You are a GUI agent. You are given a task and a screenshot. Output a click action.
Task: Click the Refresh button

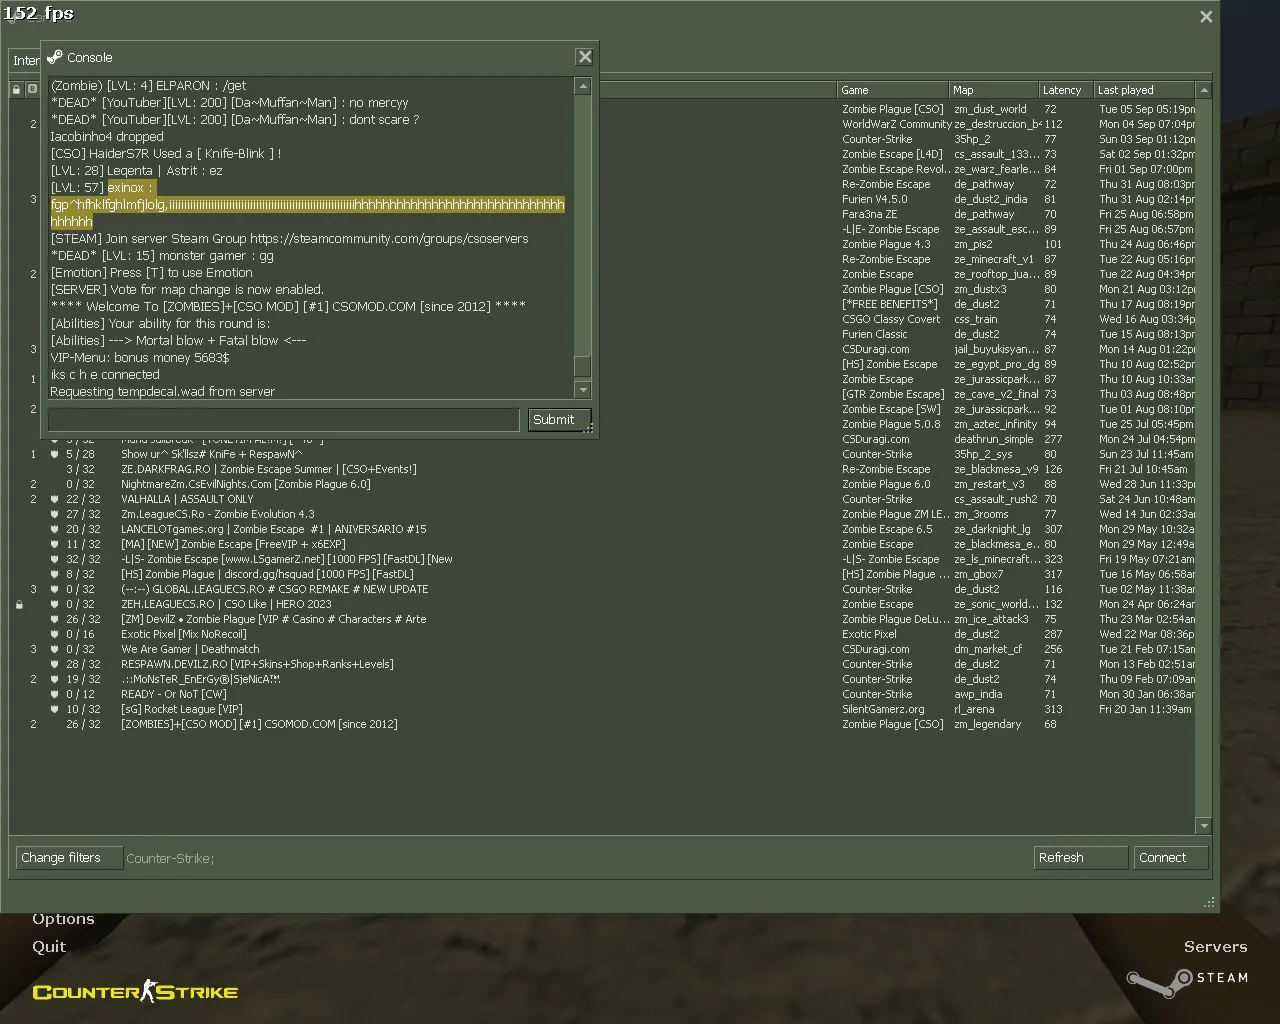pyautogui.click(x=1081, y=858)
